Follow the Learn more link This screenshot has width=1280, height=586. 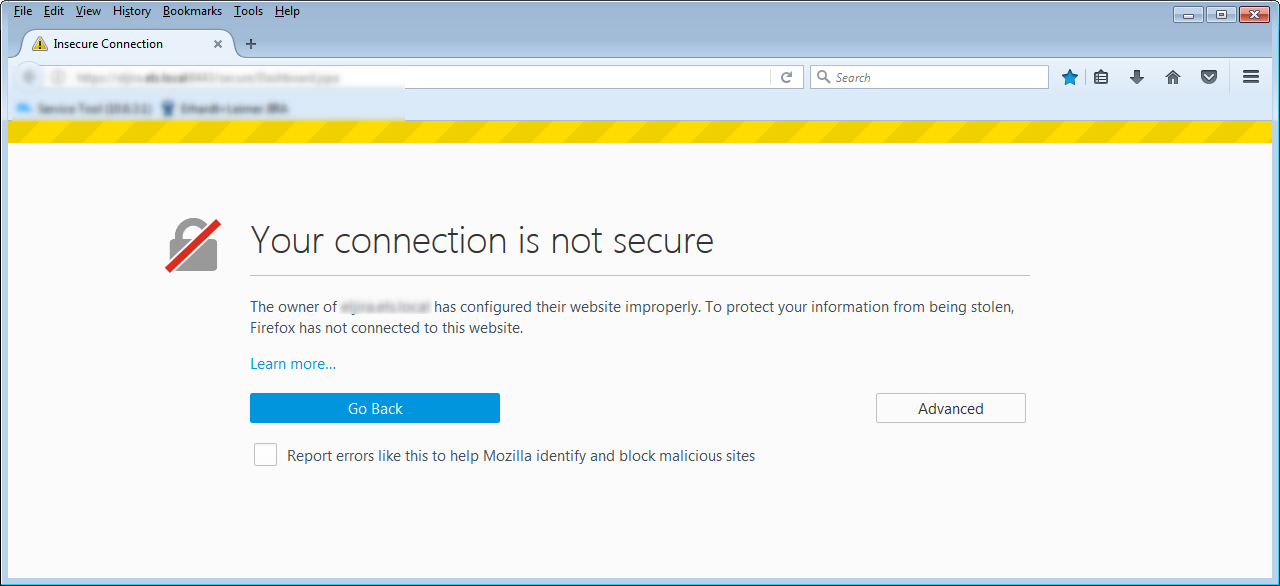pos(292,364)
